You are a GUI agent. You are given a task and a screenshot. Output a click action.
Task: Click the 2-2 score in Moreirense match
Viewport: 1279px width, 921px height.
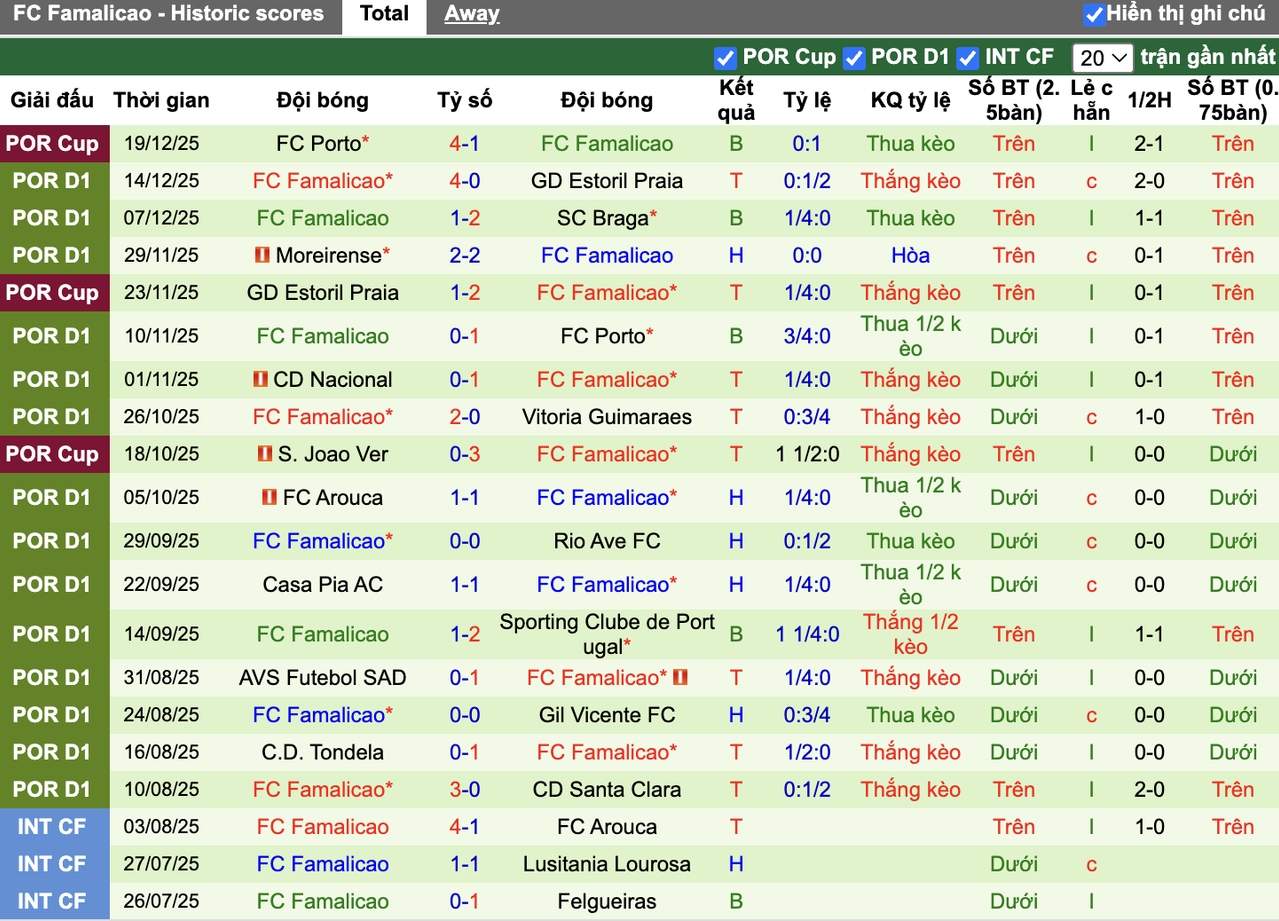coord(465,256)
